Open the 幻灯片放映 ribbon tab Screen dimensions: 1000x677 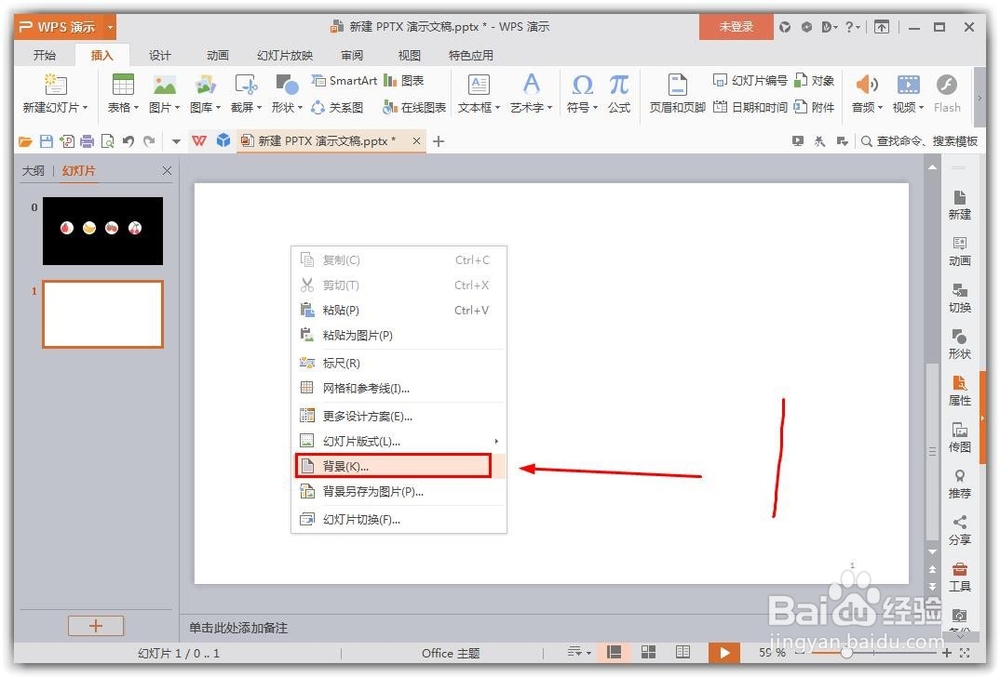[284, 55]
